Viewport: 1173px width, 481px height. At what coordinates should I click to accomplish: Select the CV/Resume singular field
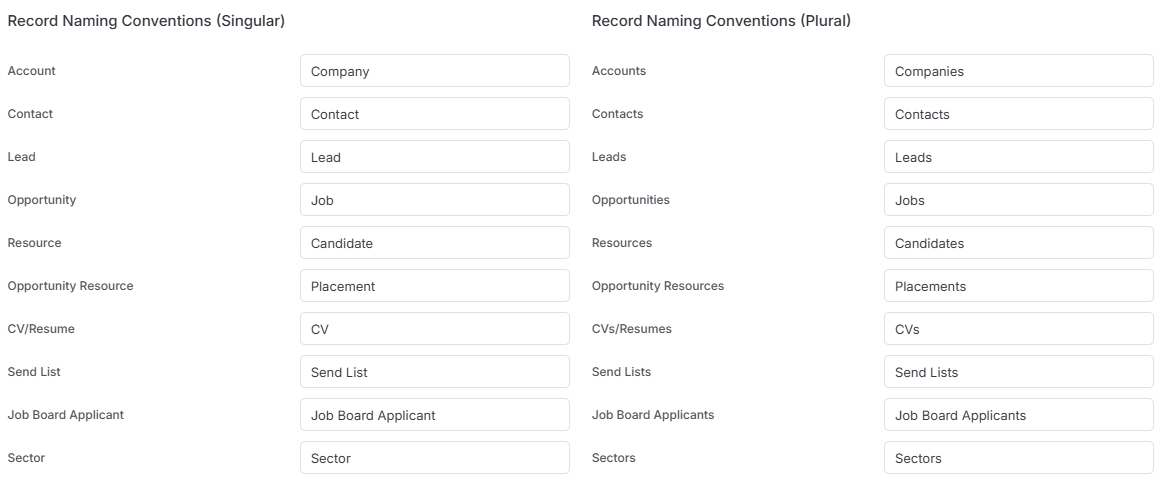pos(435,329)
